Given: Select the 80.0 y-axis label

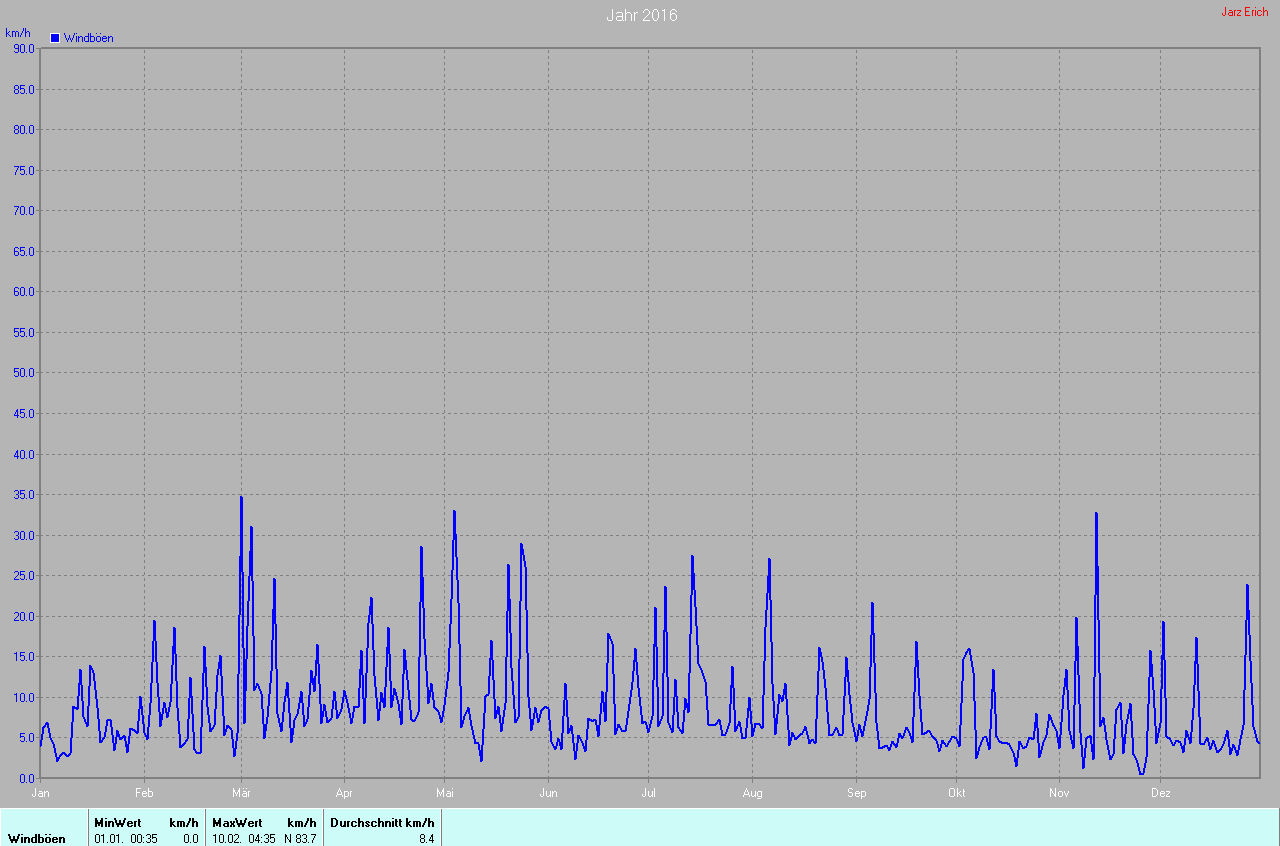Looking at the screenshot, I should (x=24, y=129).
